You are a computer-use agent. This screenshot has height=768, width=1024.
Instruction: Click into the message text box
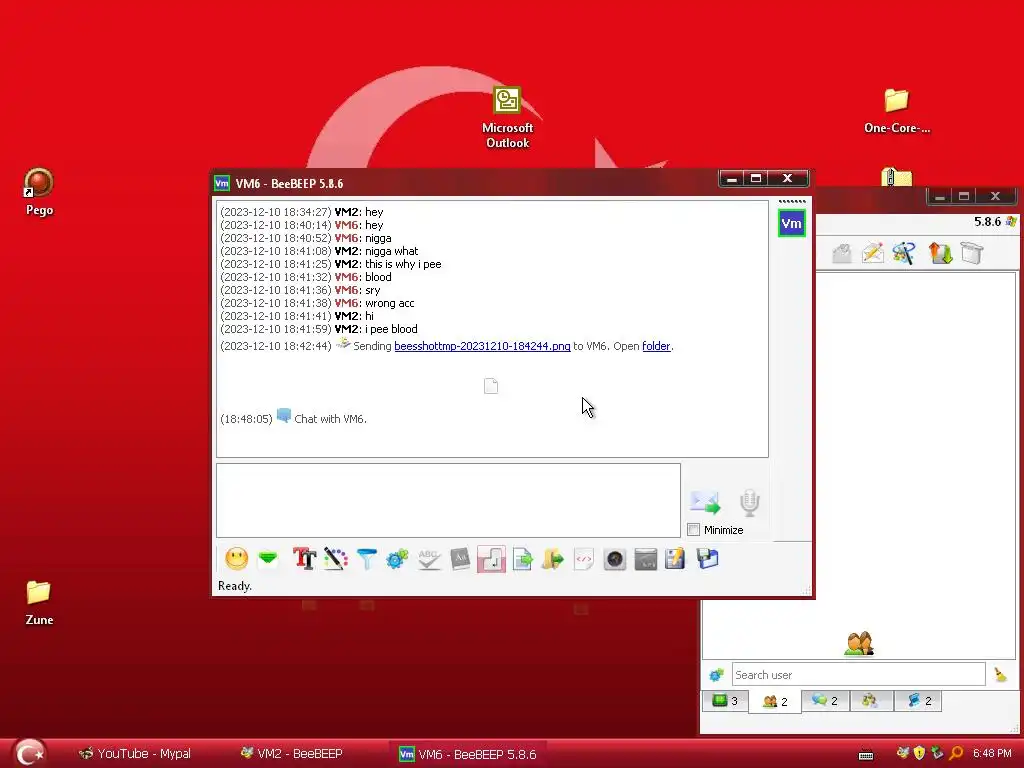click(448, 500)
